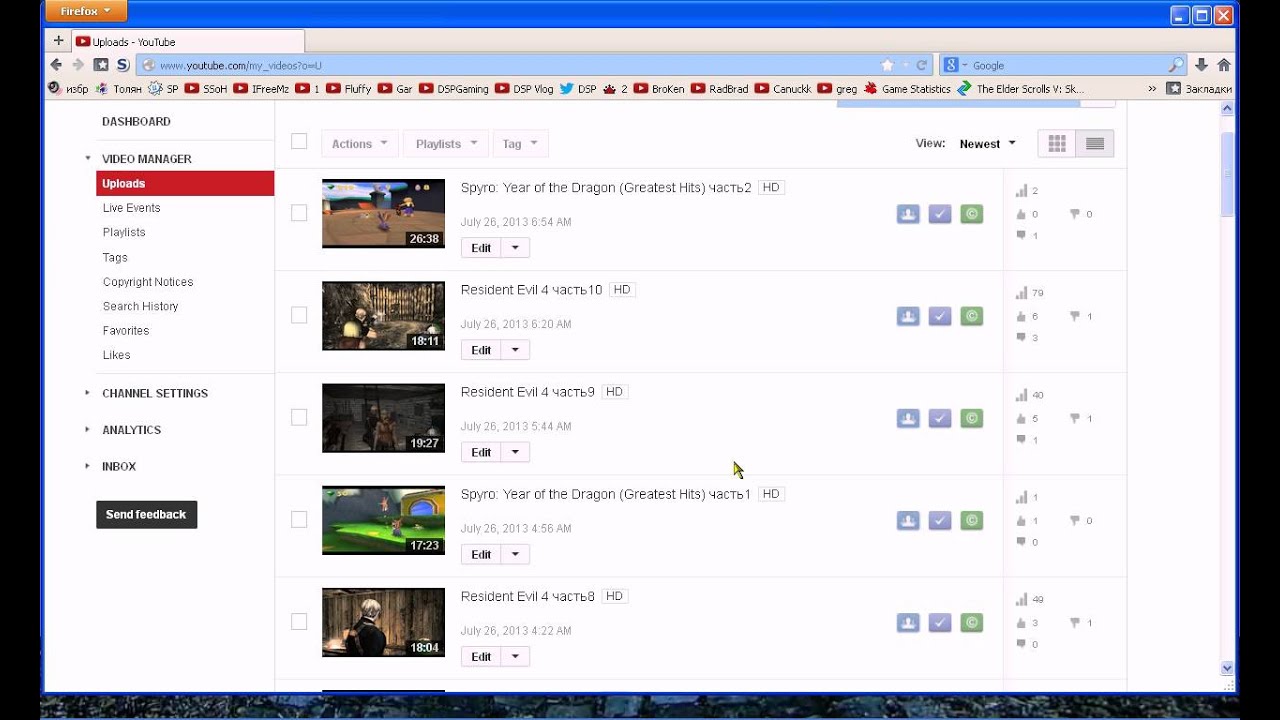Open Live Events in sidebar
Screen dimensions: 1280x720
(131, 208)
